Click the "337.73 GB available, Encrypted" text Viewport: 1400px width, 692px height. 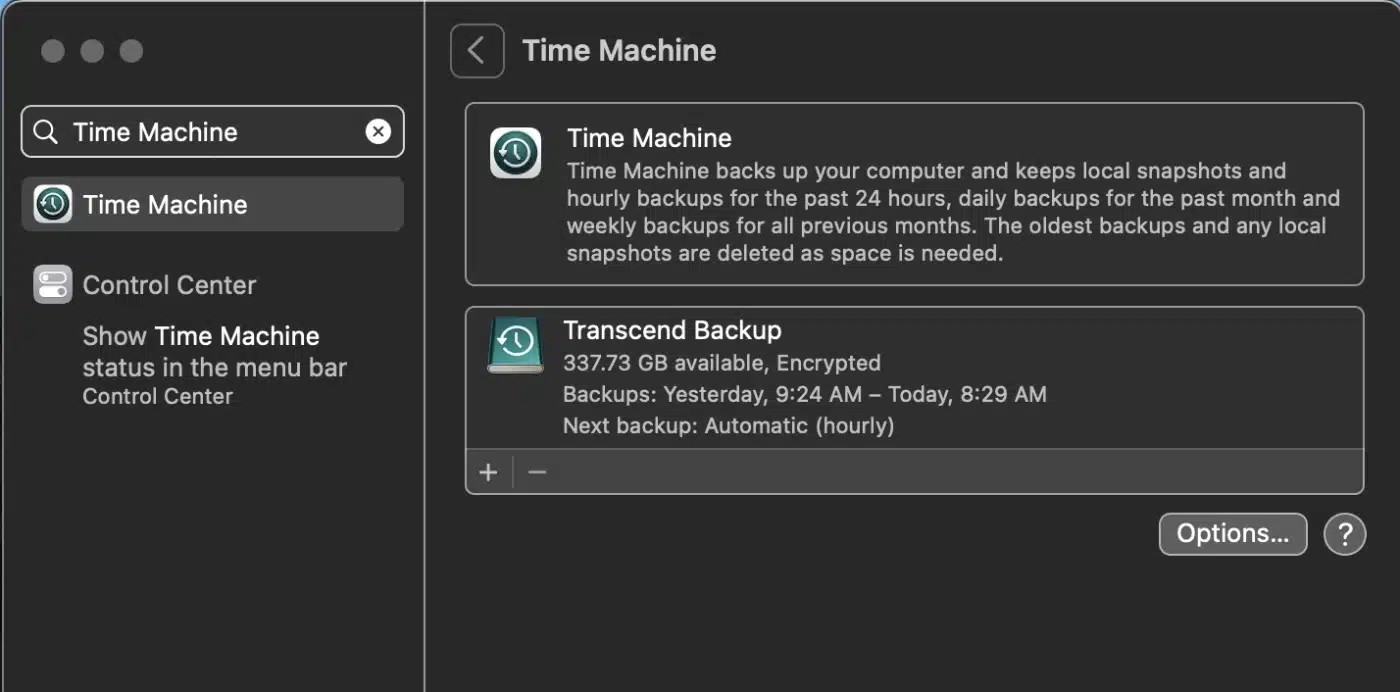[721, 362]
